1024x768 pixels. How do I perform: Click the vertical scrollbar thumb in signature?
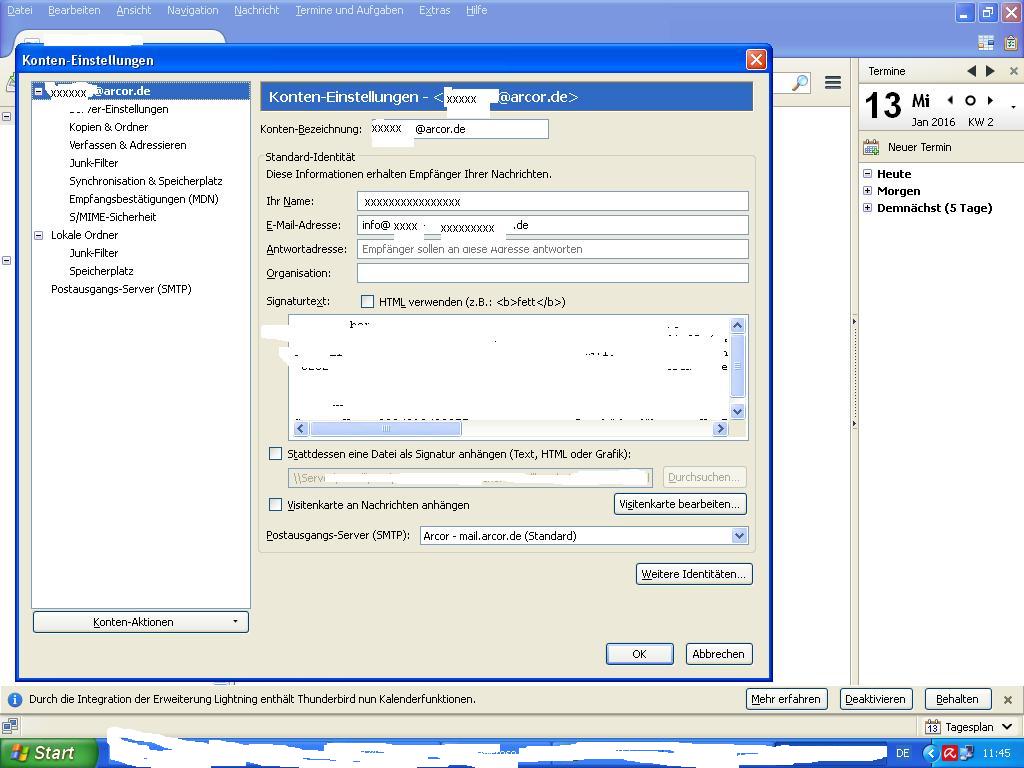tap(737, 366)
